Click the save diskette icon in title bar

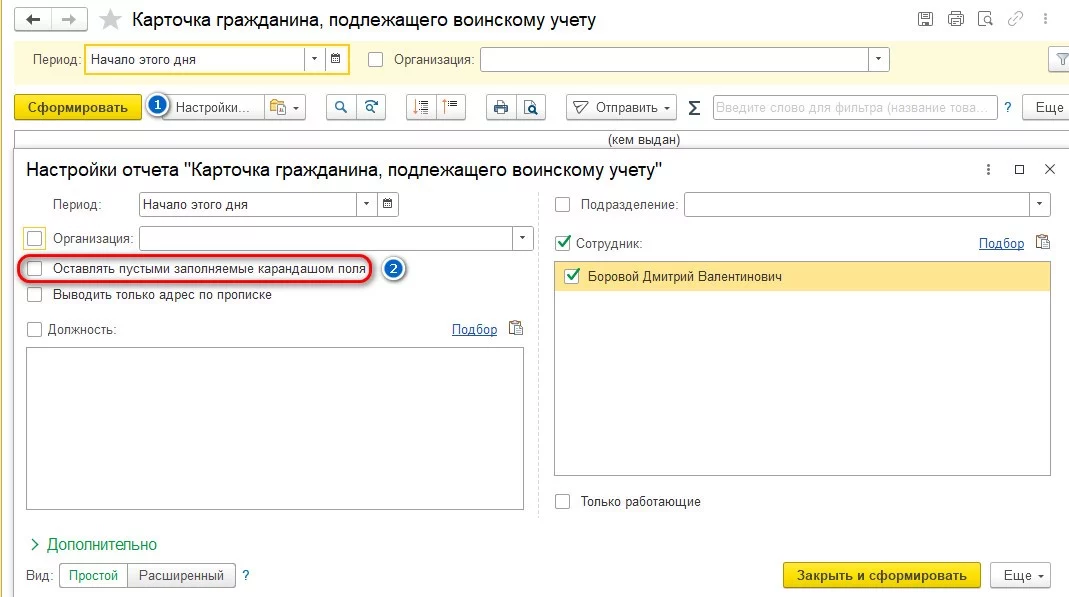click(x=925, y=19)
